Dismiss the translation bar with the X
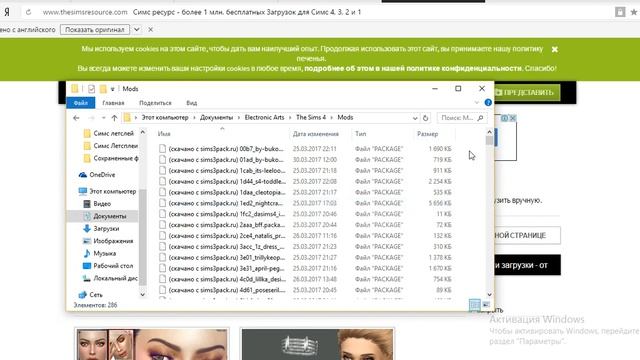 [x=151, y=29]
